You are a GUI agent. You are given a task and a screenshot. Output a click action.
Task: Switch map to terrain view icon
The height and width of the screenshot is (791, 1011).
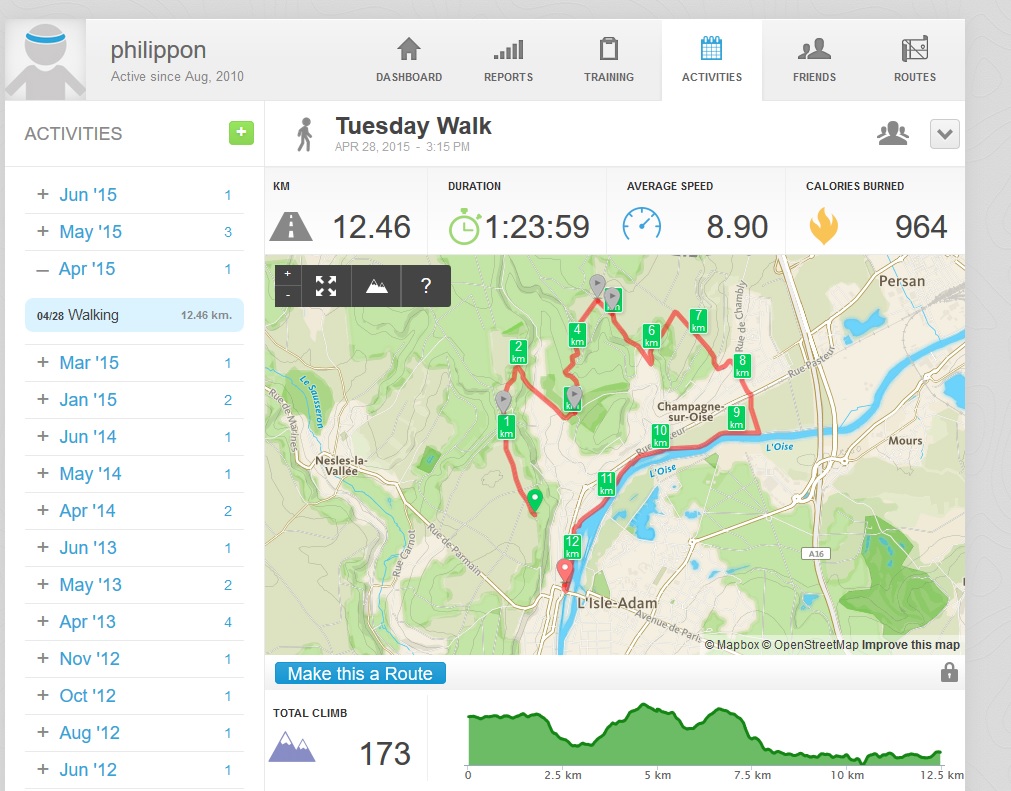(x=376, y=286)
